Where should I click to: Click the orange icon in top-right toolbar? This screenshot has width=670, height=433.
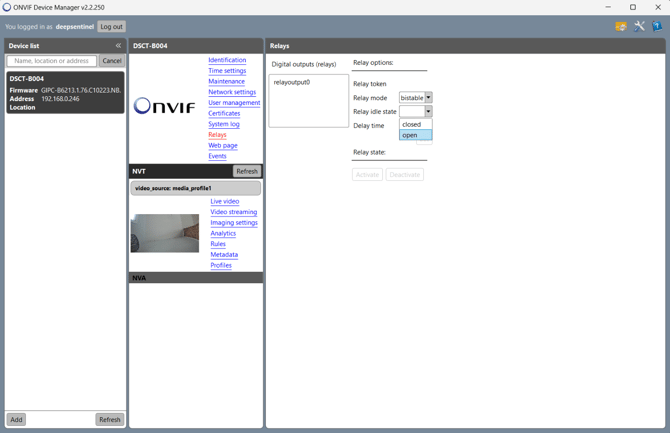621,27
